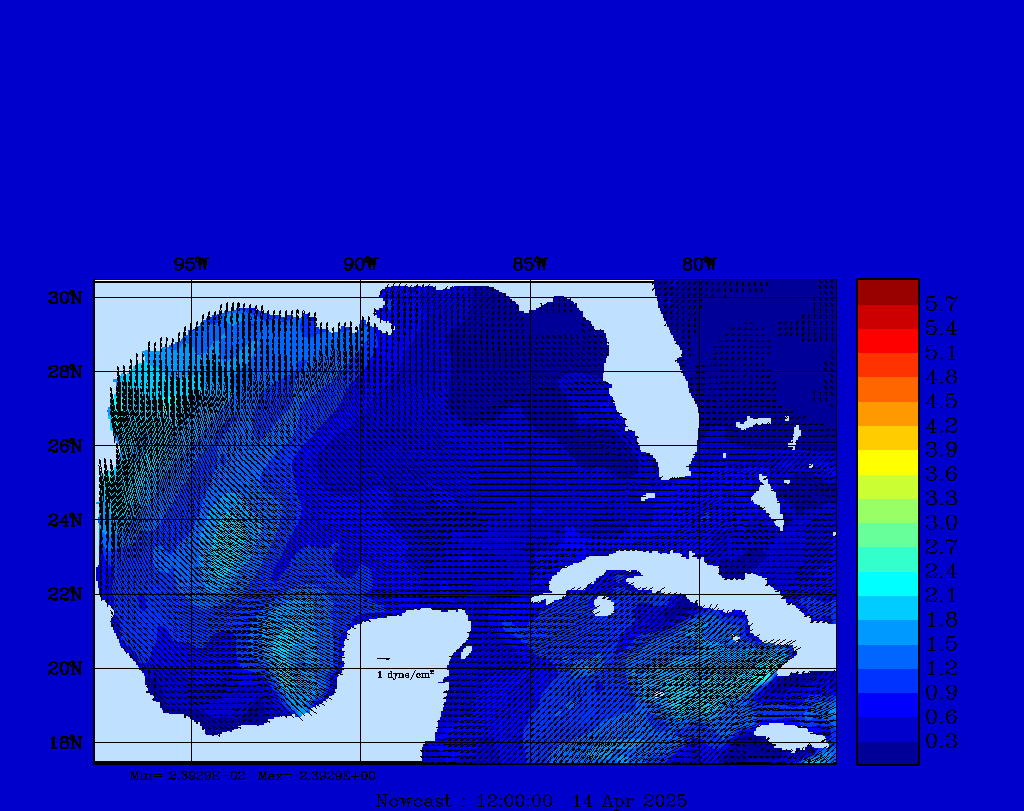Click the 14 Apr 2025 date text
This screenshot has height=811, width=1024.
(630, 801)
